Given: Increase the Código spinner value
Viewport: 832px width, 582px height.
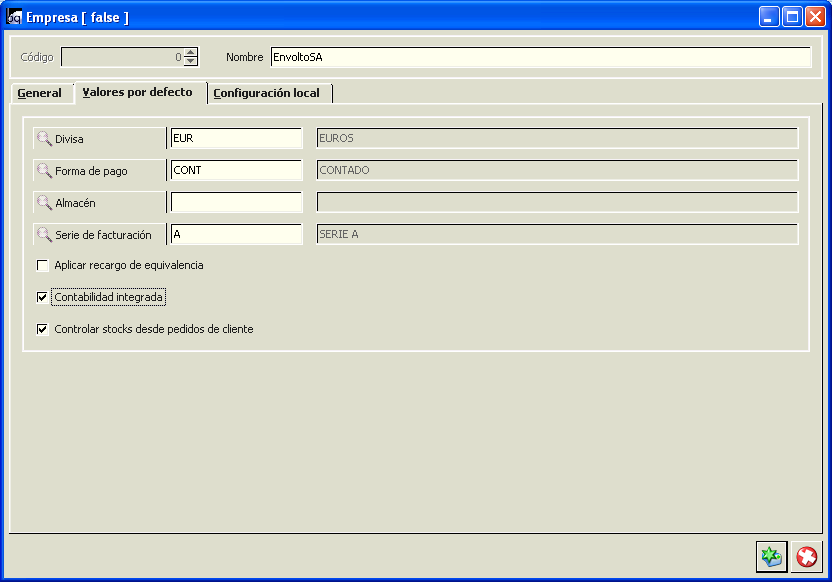Looking at the screenshot, I should click(x=191, y=52).
